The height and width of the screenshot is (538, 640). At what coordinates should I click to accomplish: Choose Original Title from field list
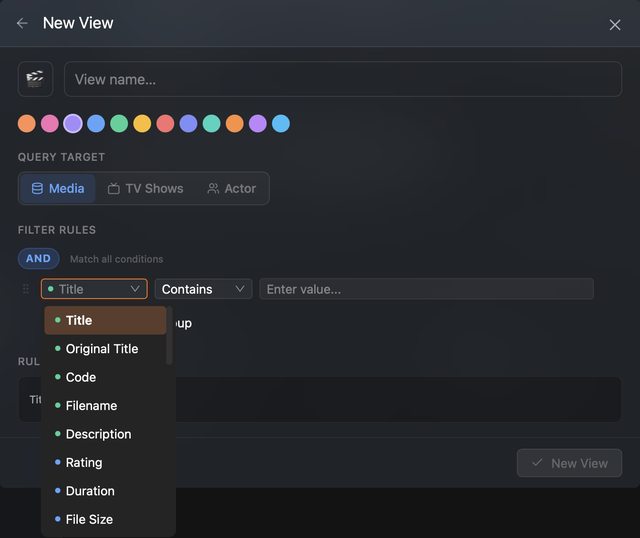pyautogui.click(x=105, y=349)
